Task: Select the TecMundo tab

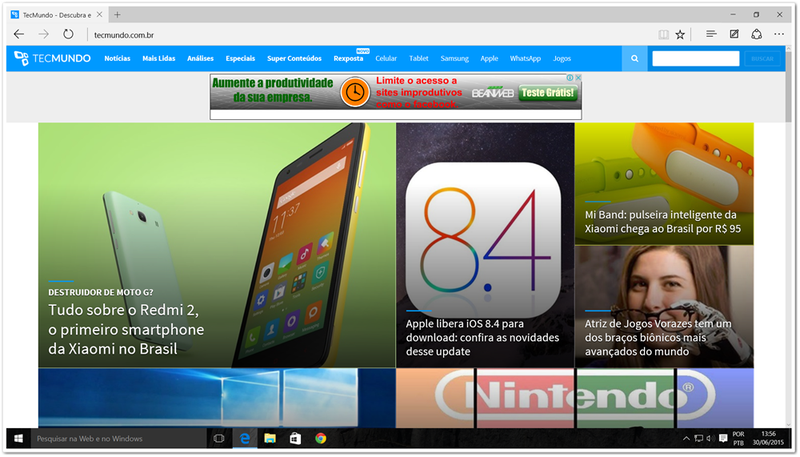Action: [56, 15]
